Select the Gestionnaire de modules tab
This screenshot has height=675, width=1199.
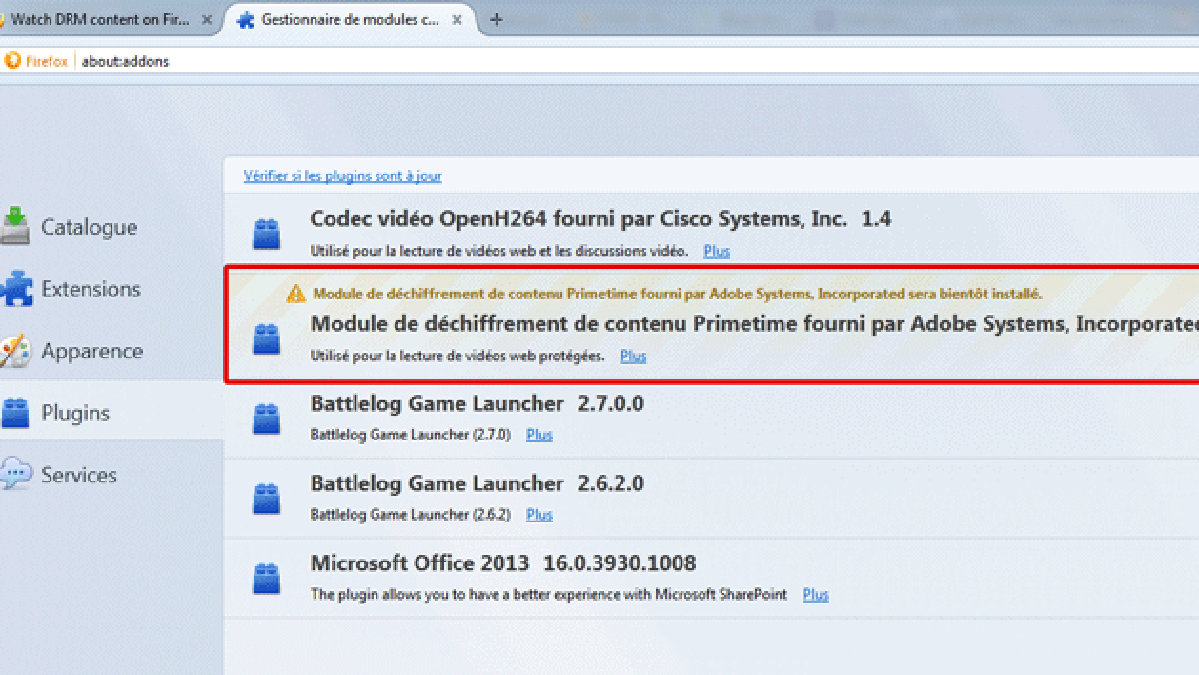350,20
